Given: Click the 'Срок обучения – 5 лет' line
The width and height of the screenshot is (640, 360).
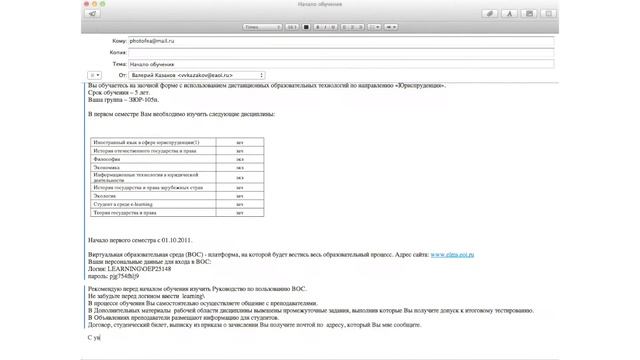Looking at the screenshot, I should click(x=119, y=93).
